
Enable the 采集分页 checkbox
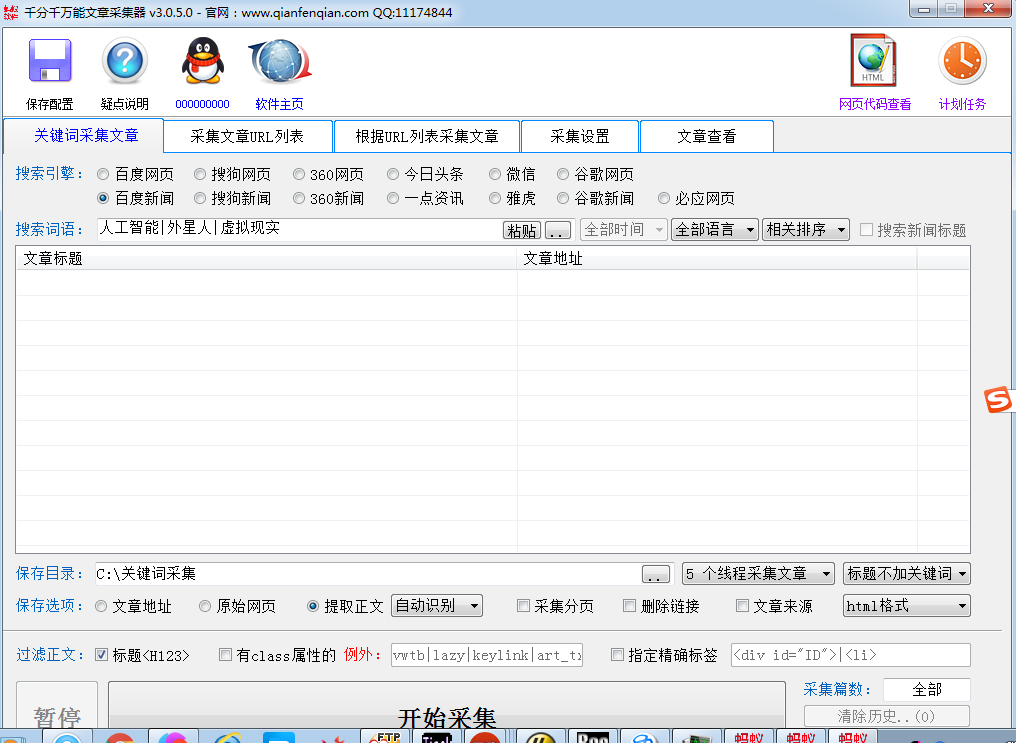[523, 606]
